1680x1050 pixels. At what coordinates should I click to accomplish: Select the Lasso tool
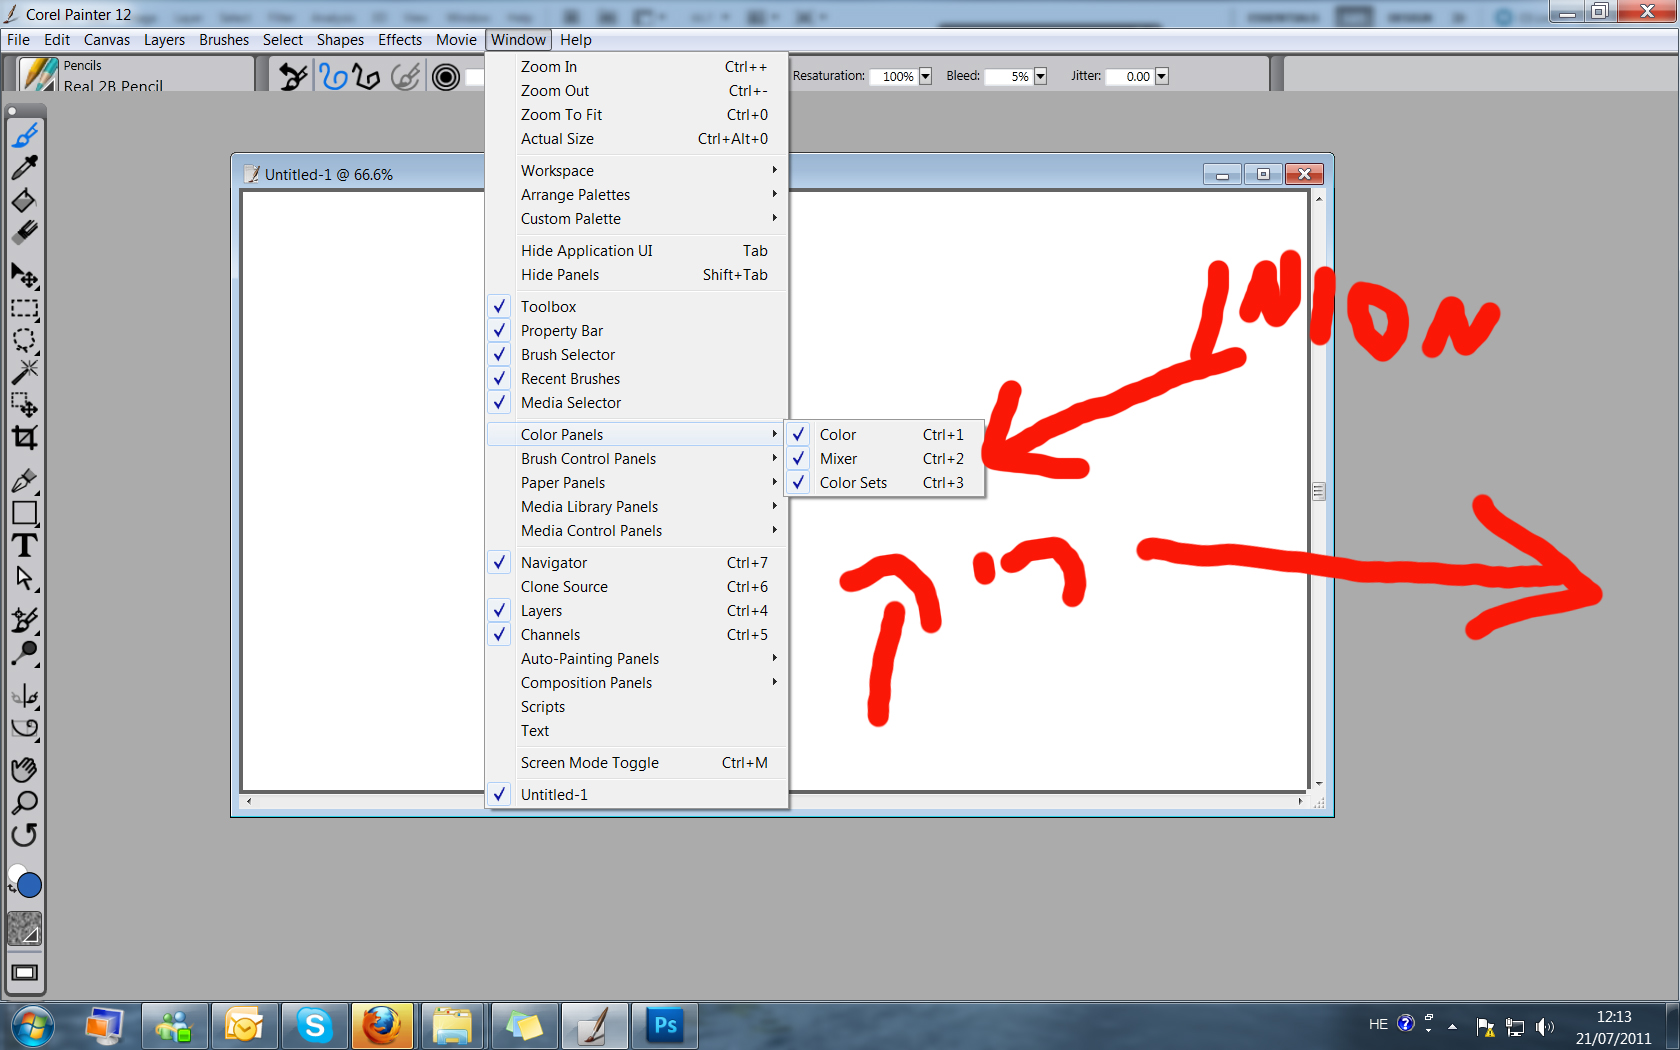pyautogui.click(x=25, y=340)
